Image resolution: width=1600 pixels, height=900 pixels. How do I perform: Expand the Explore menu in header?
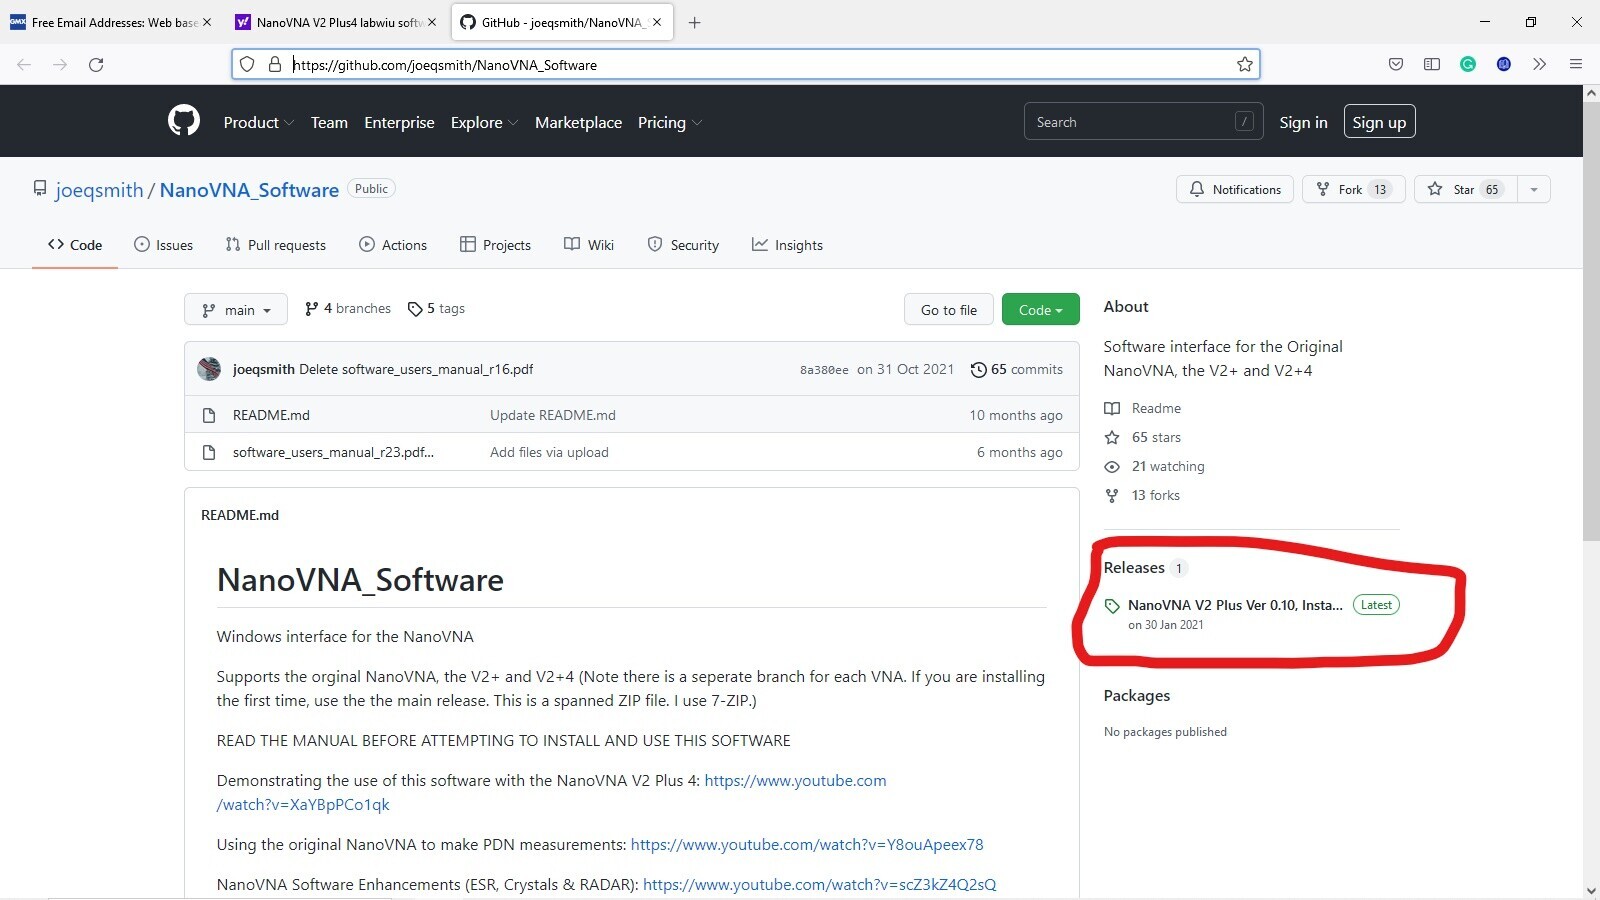[x=484, y=122]
